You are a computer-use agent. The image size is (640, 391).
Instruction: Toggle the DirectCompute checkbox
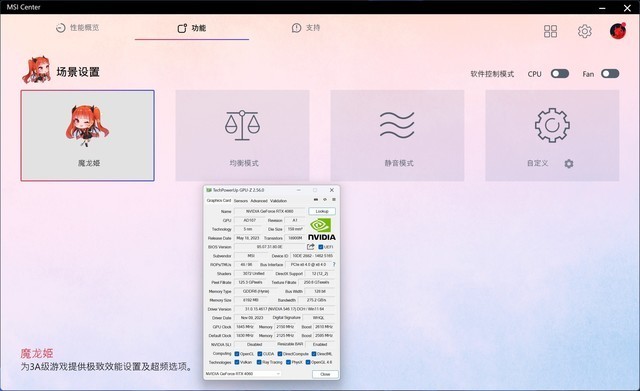point(280,354)
